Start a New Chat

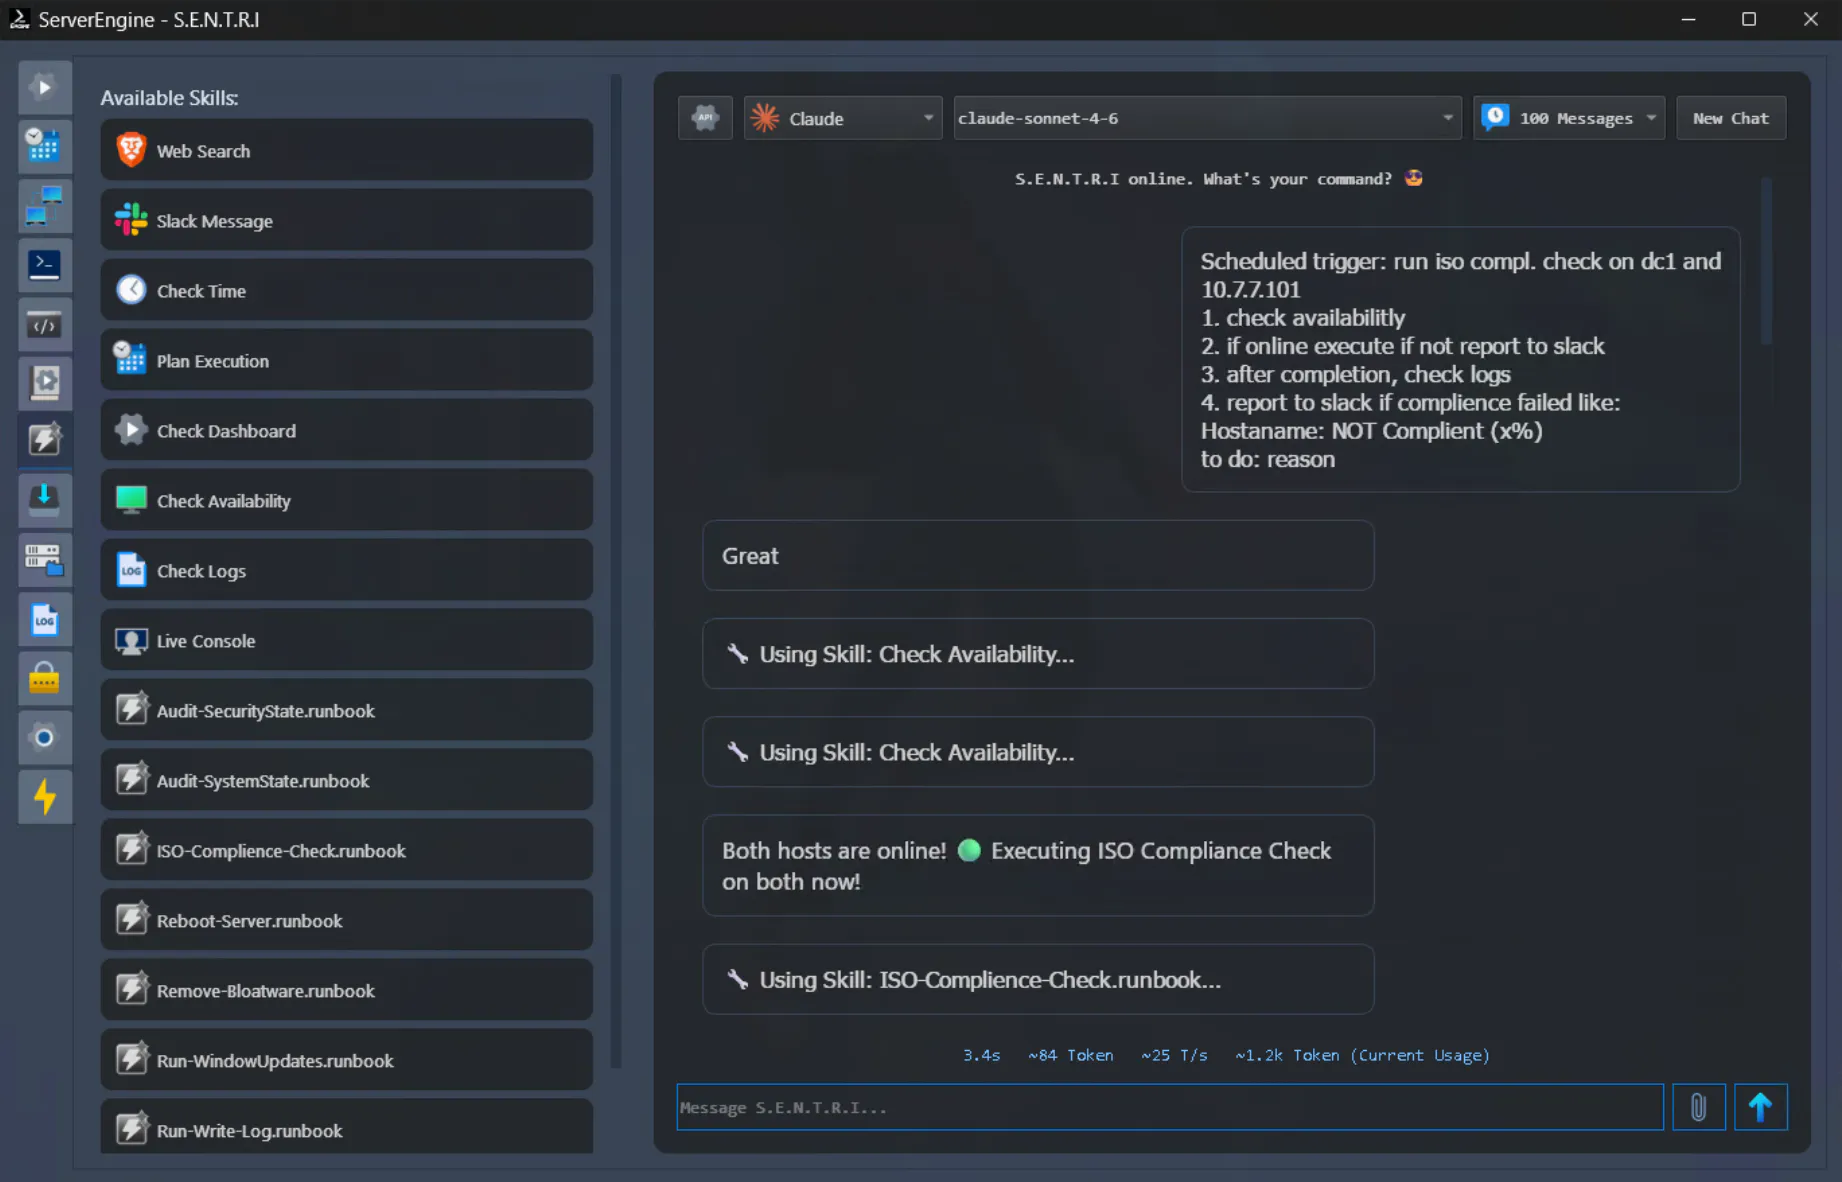click(1730, 118)
